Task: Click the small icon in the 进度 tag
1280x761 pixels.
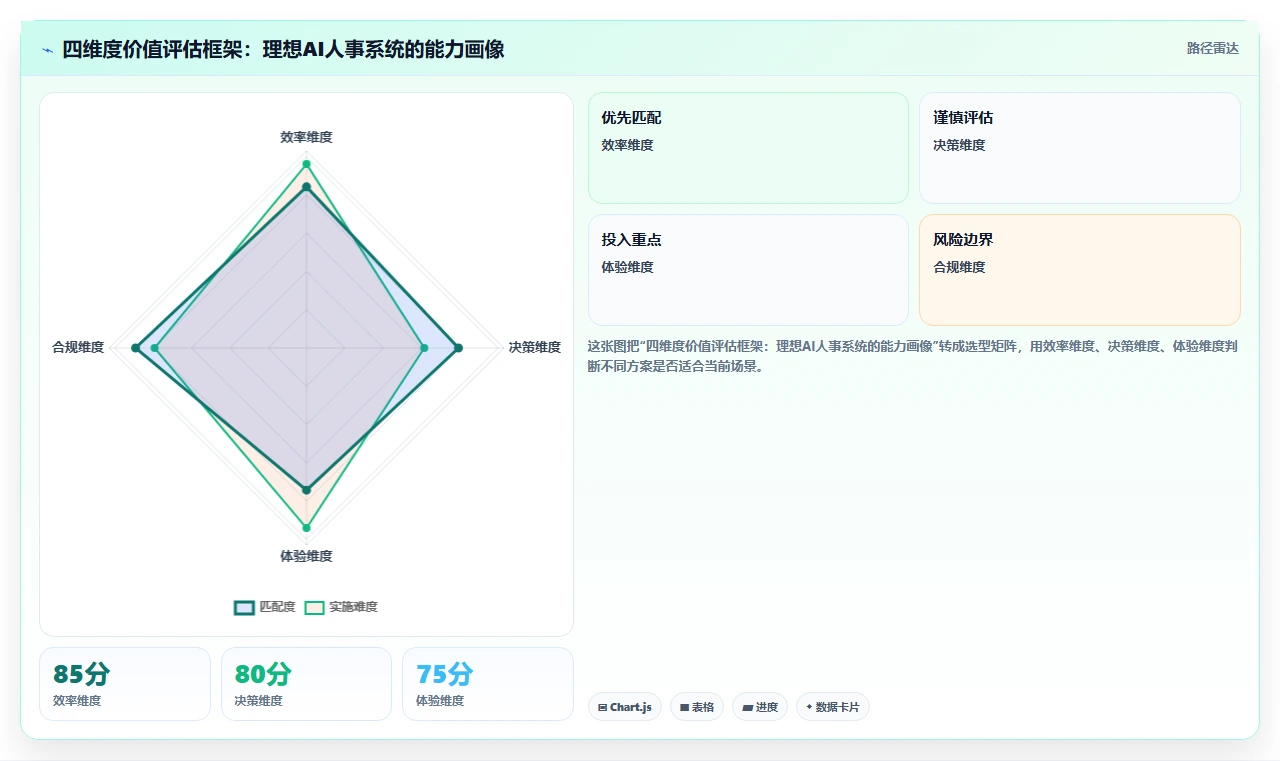Action: coord(747,707)
